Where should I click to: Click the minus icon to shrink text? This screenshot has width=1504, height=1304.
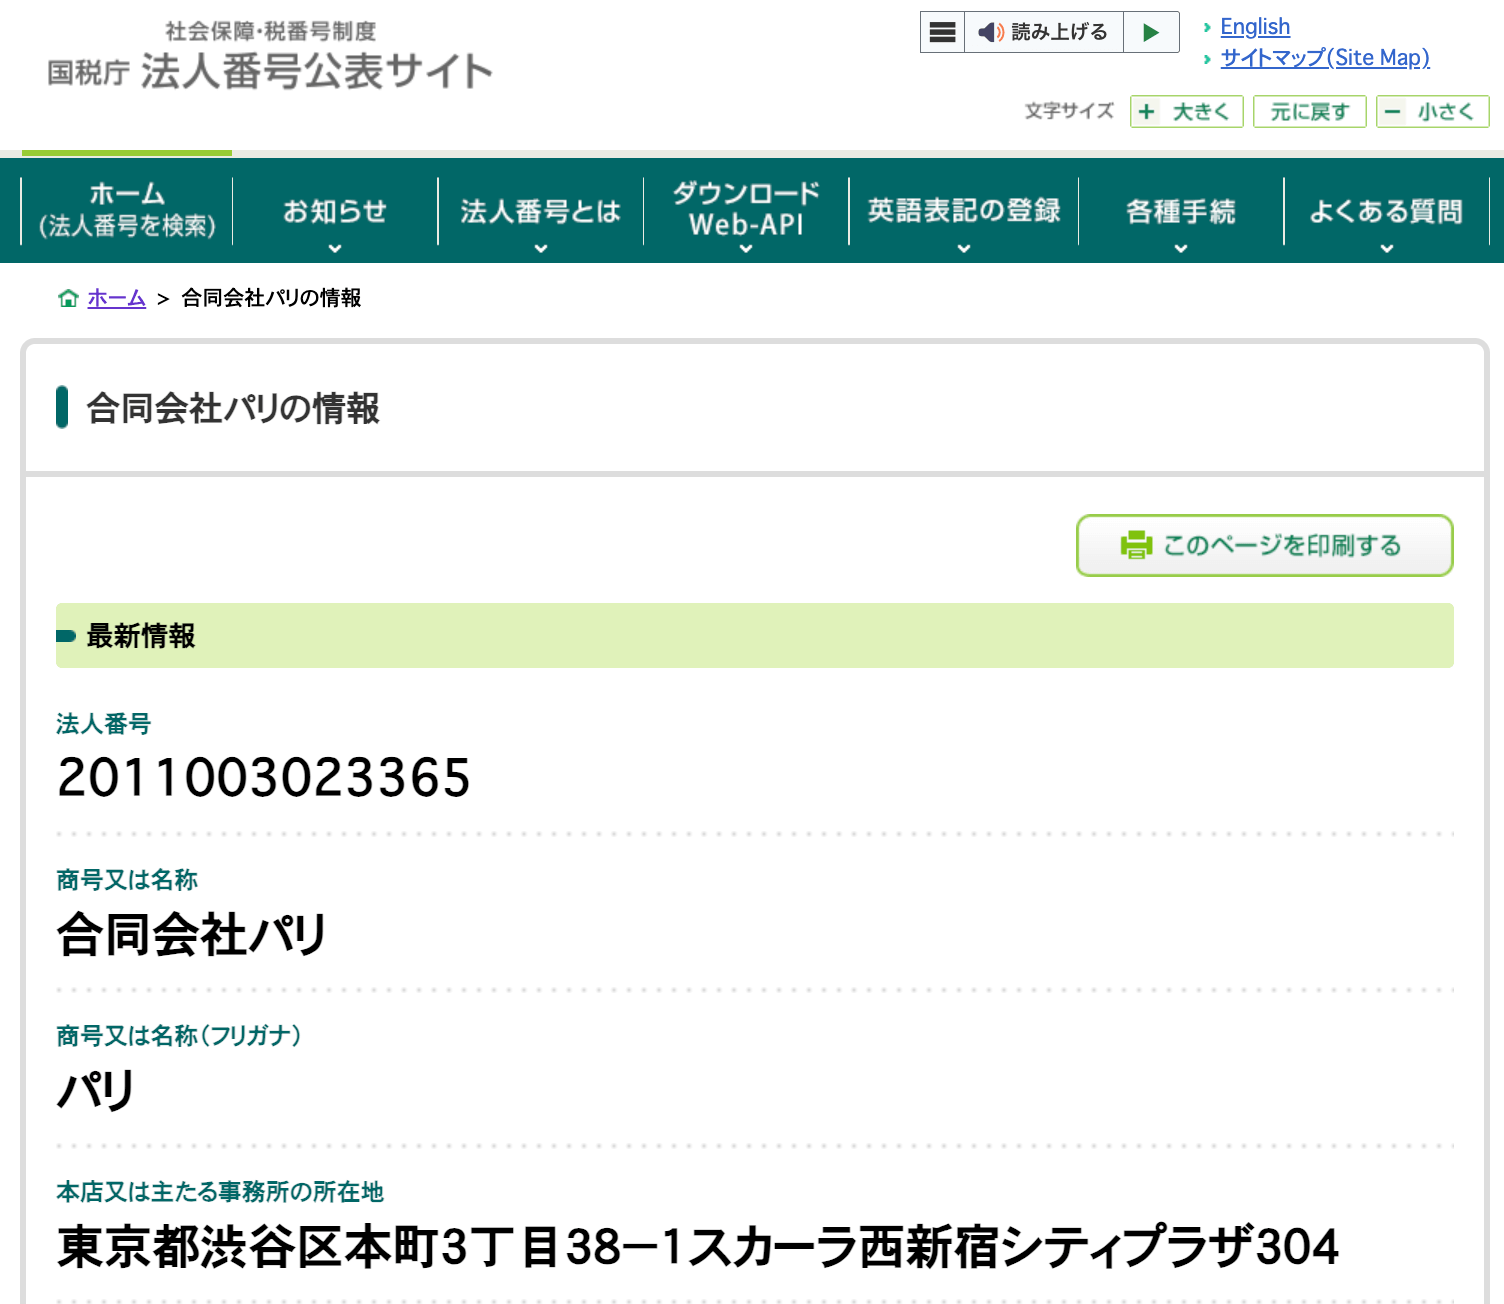coord(1393,111)
